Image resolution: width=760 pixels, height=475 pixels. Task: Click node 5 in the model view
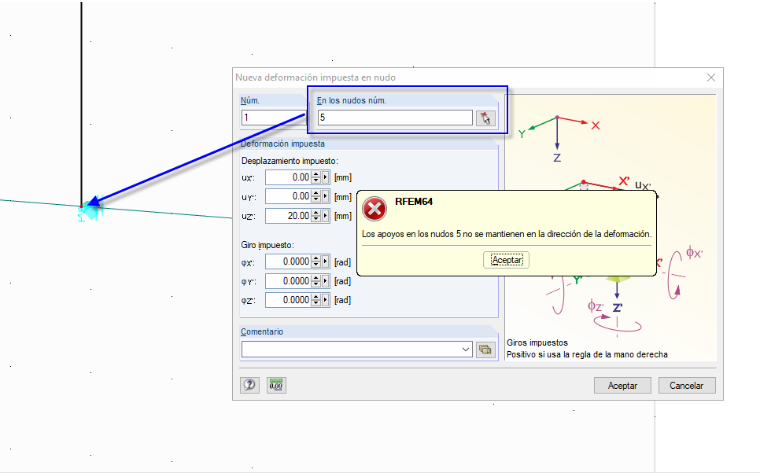coord(81,207)
